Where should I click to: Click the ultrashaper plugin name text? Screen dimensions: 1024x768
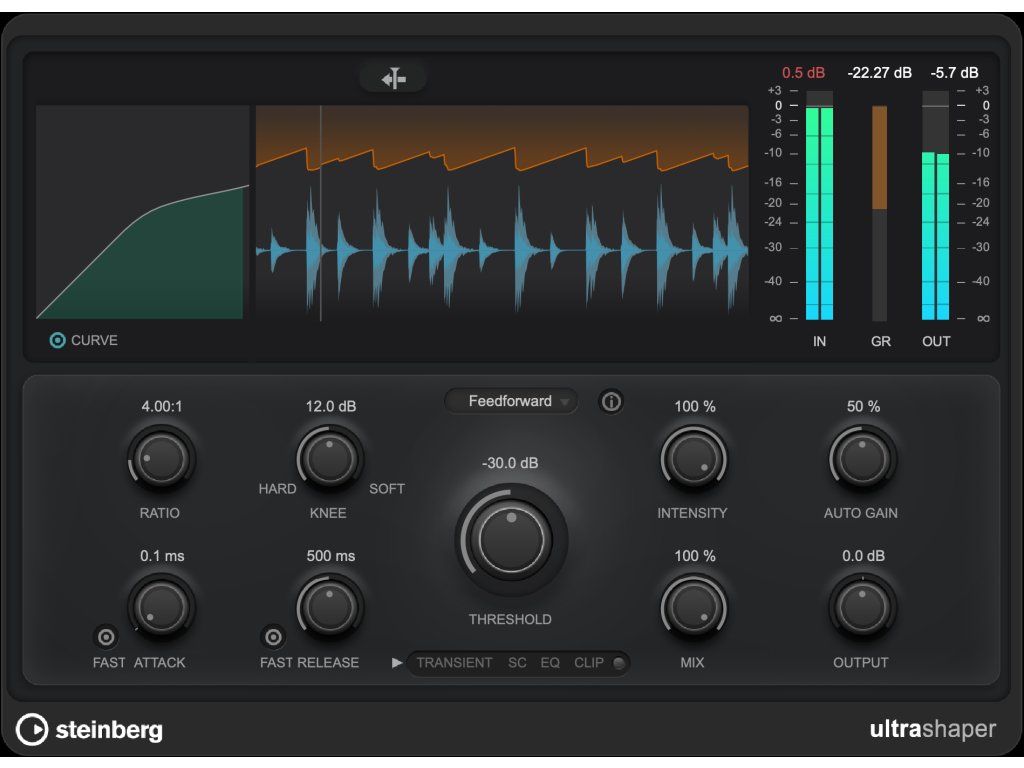coord(933,729)
